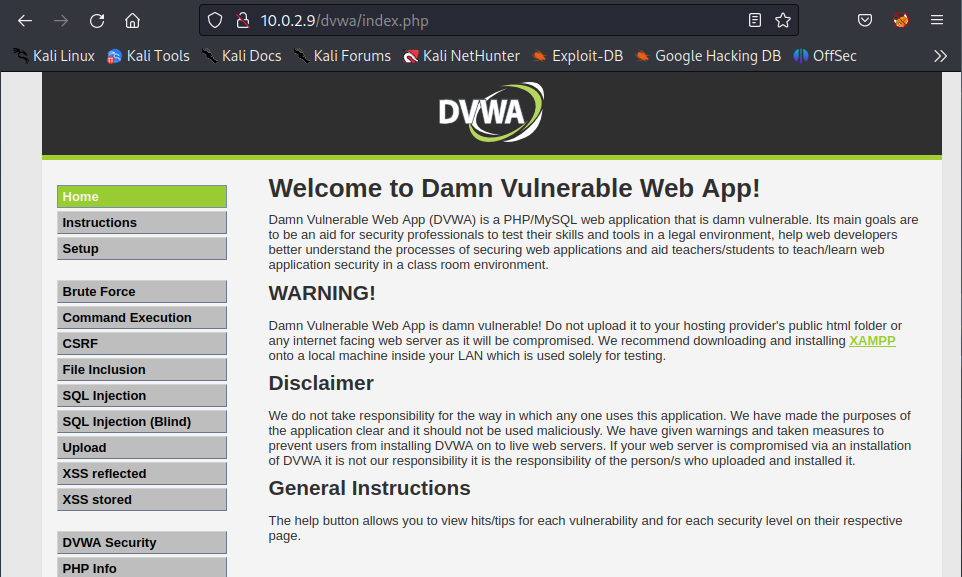Image resolution: width=962 pixels, height=577 pixels.
Task: Bookmark this page with star icon
Action: [x=782, y=20]
